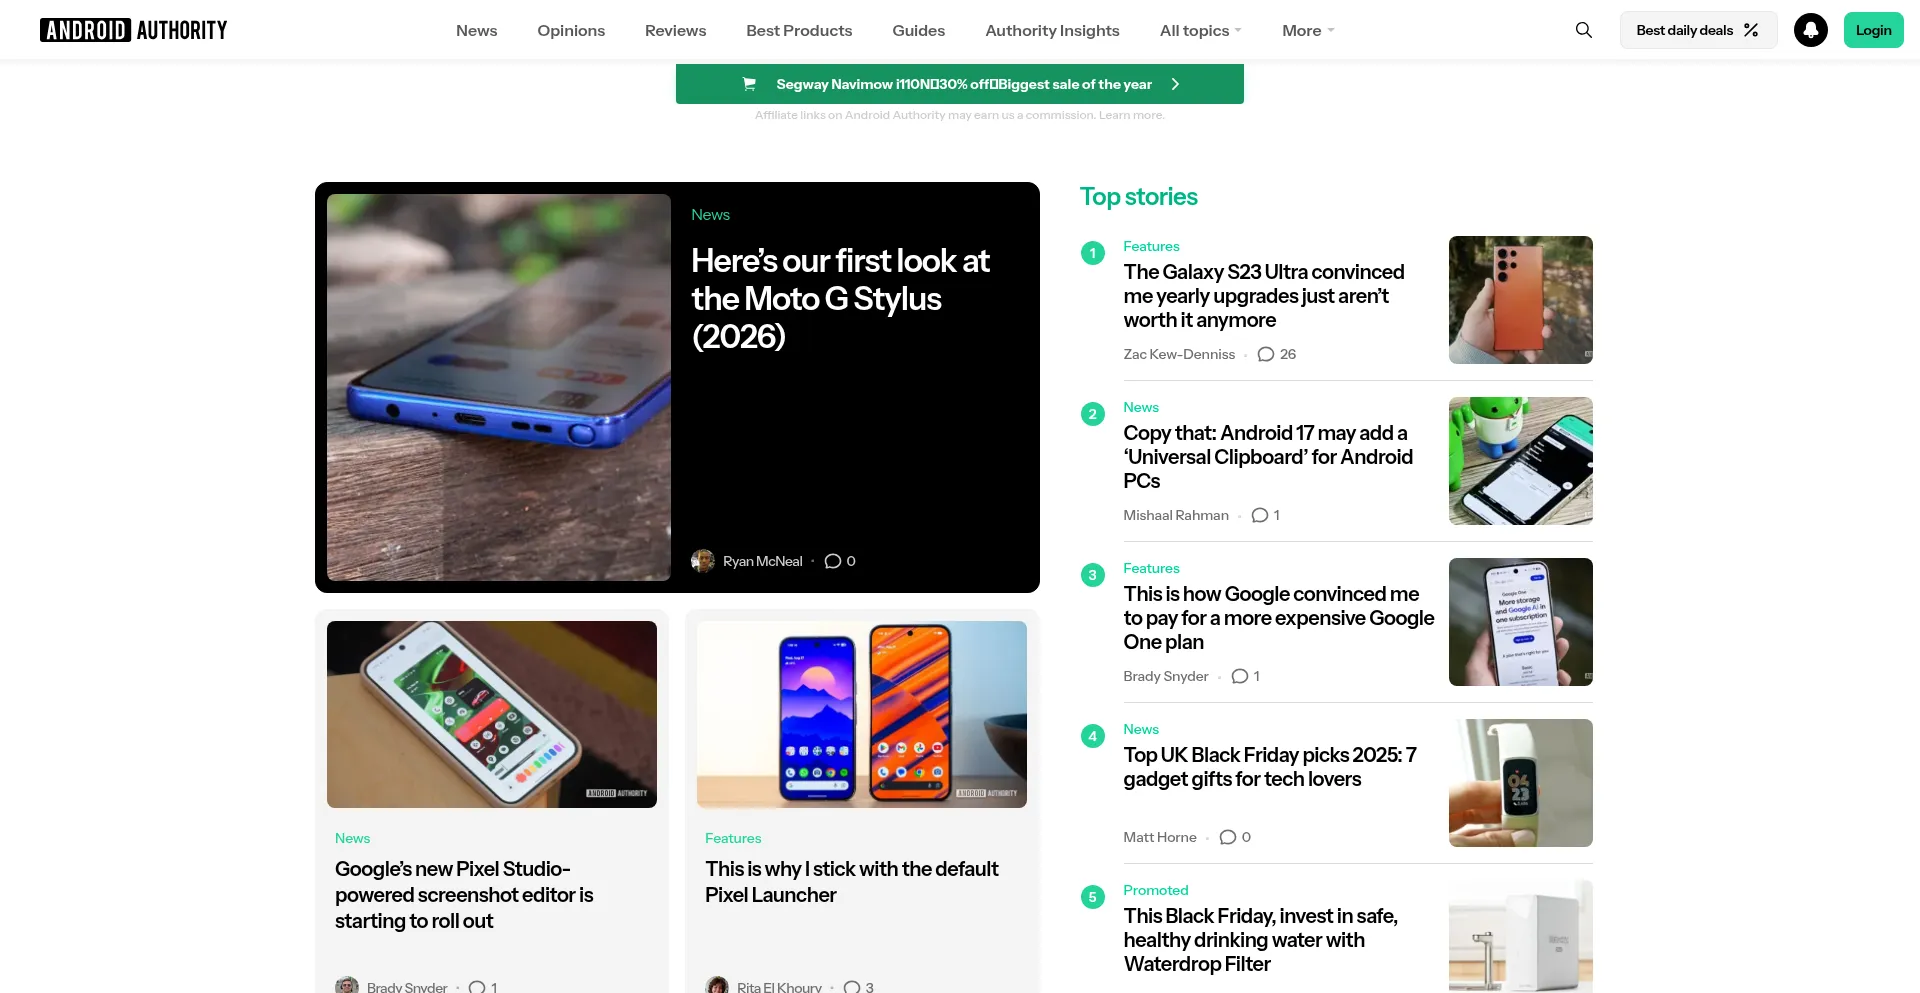This screenshot has height=993, width=1920.
Task: Open comments on Galaxy S23 Ultra story
Action: pos(1277,354)
